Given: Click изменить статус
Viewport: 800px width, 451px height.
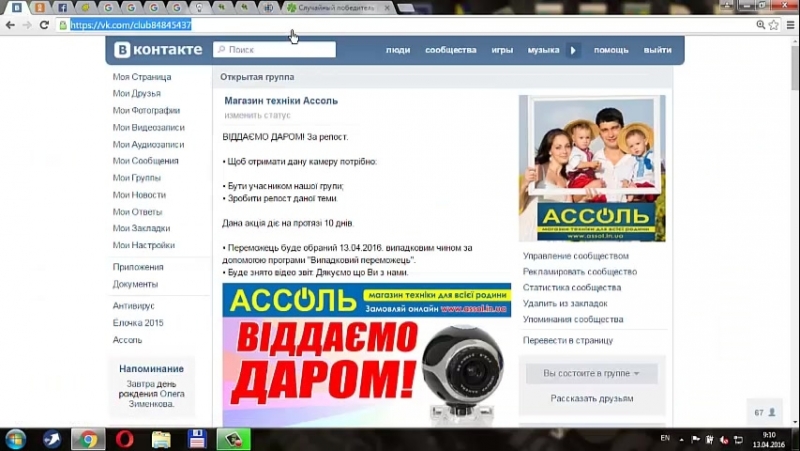Looking at the screenshot, I should [258, 115].
